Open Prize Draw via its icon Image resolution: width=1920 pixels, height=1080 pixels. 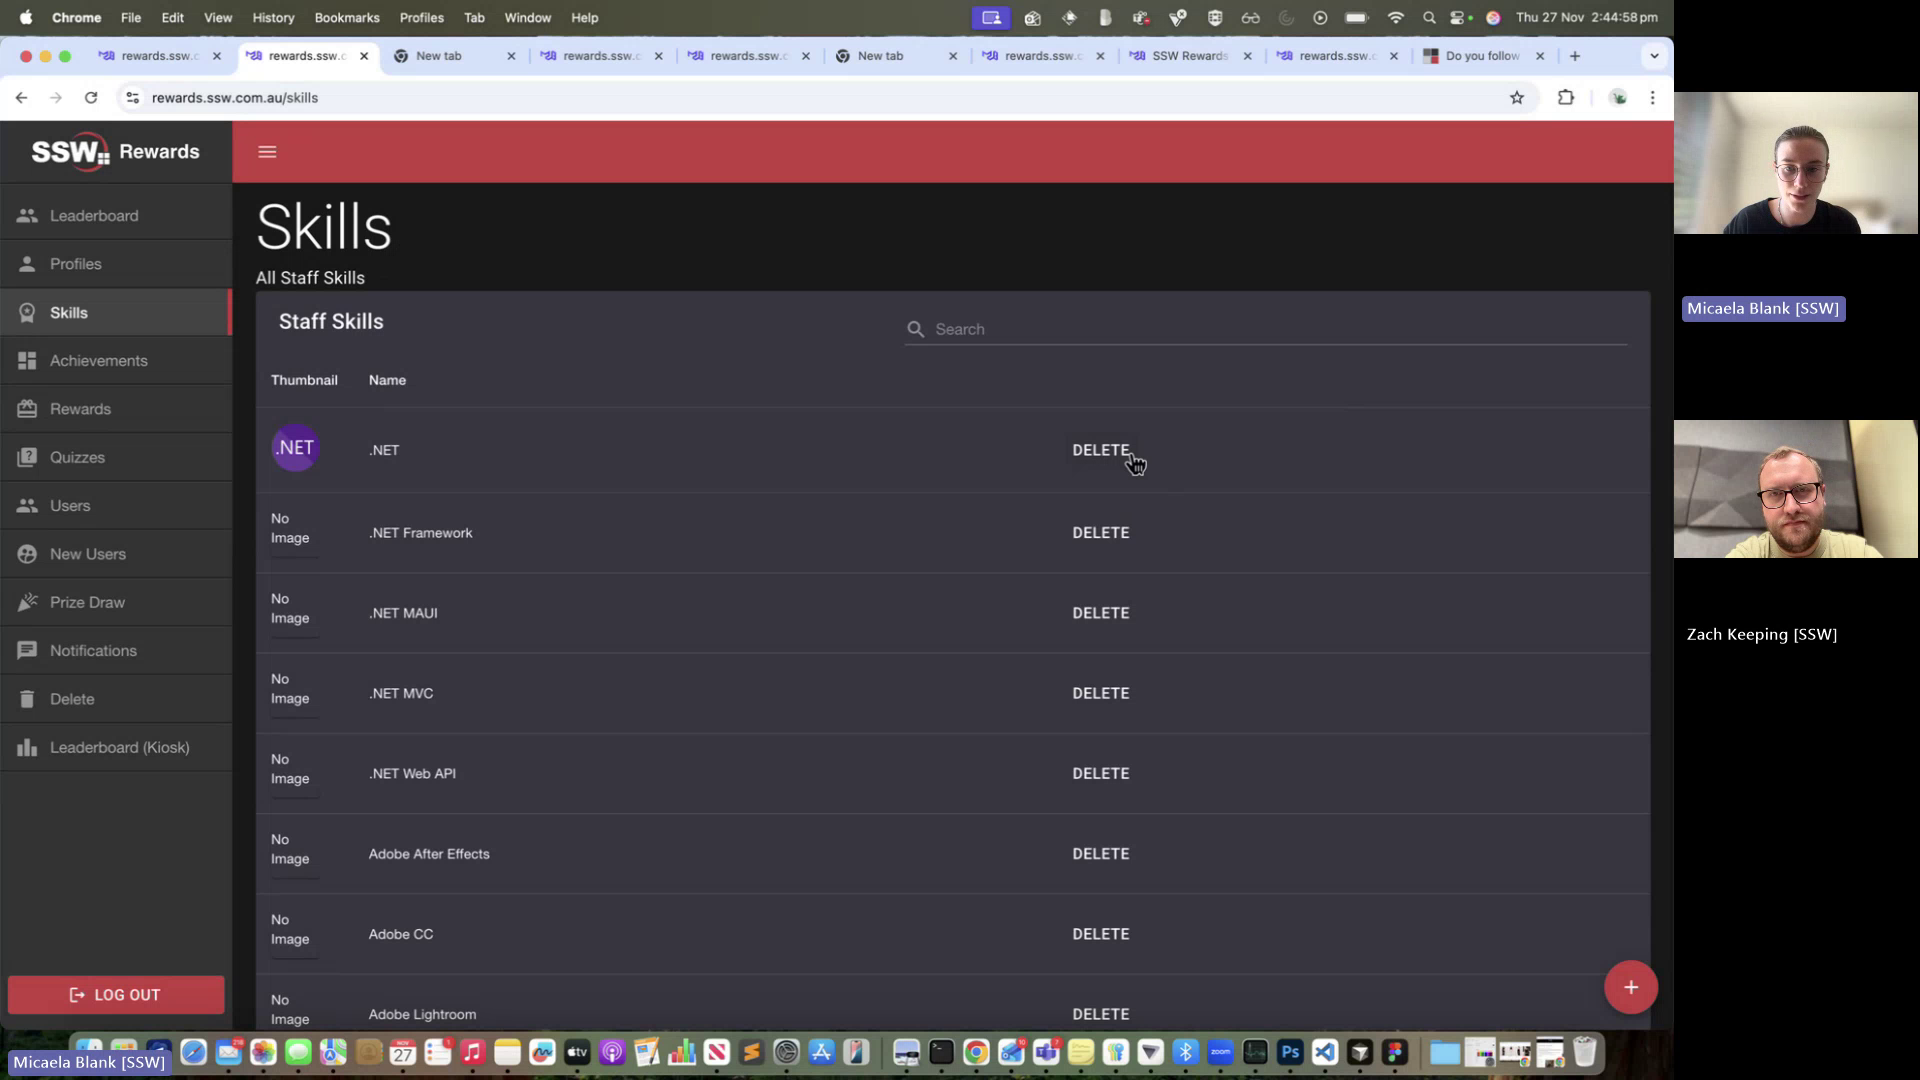(x=28, y=601)
